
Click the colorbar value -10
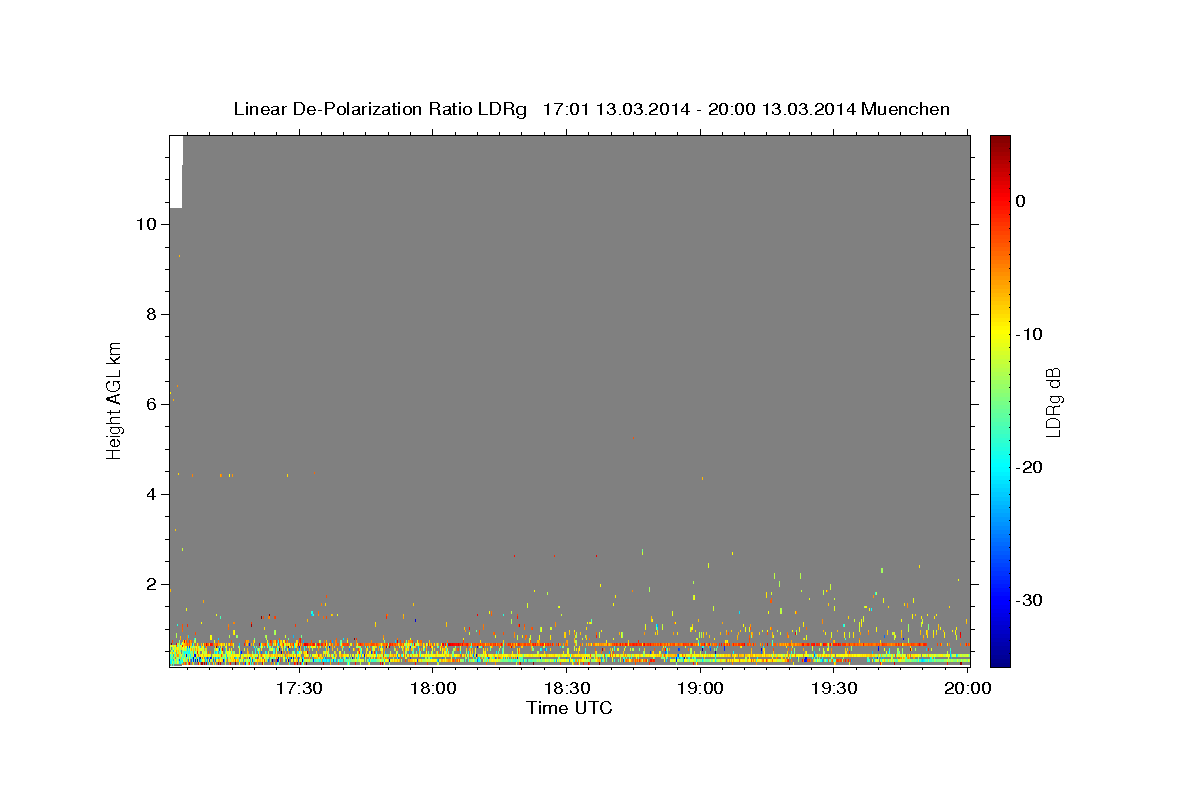click(1029, 334)
